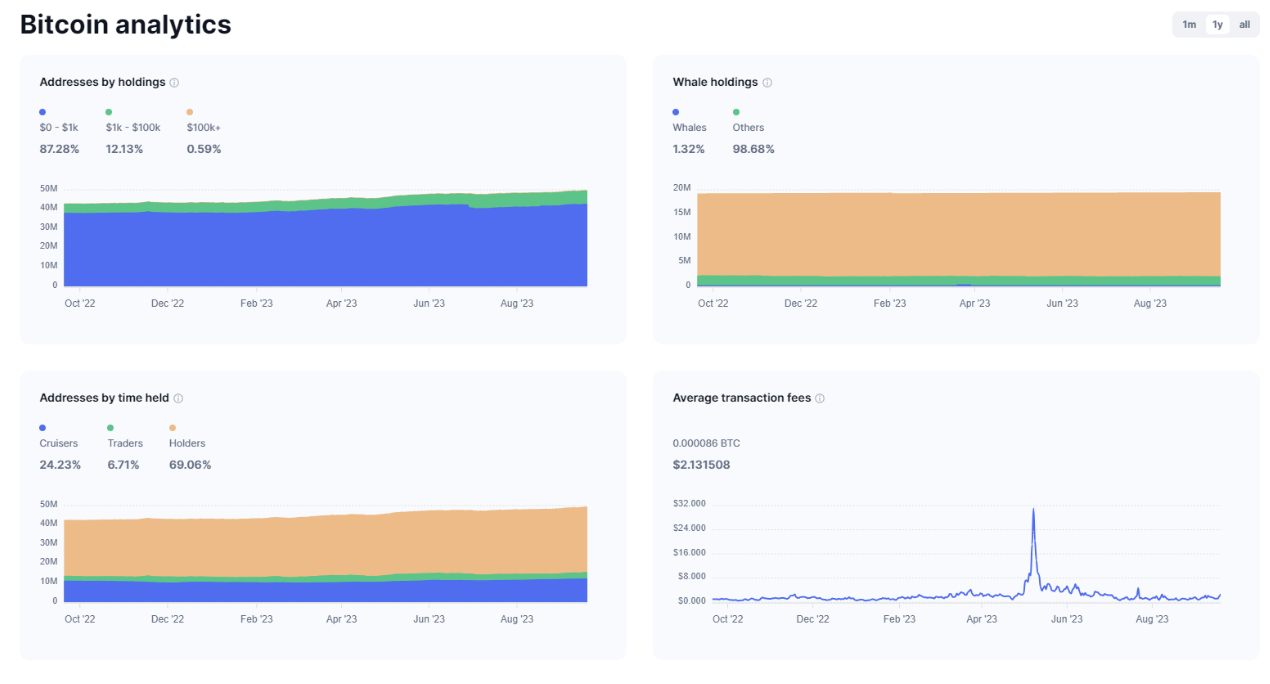Click the orange $100k+ legend dot
The image size is (1270, 684).
(190, 112)
